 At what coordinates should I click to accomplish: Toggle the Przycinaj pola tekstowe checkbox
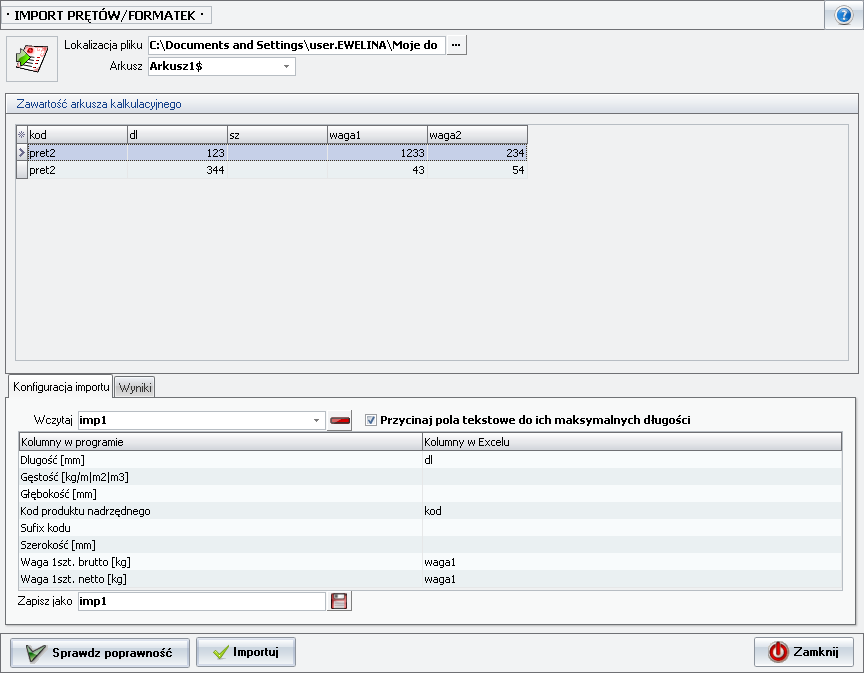(x=371, y=420)
